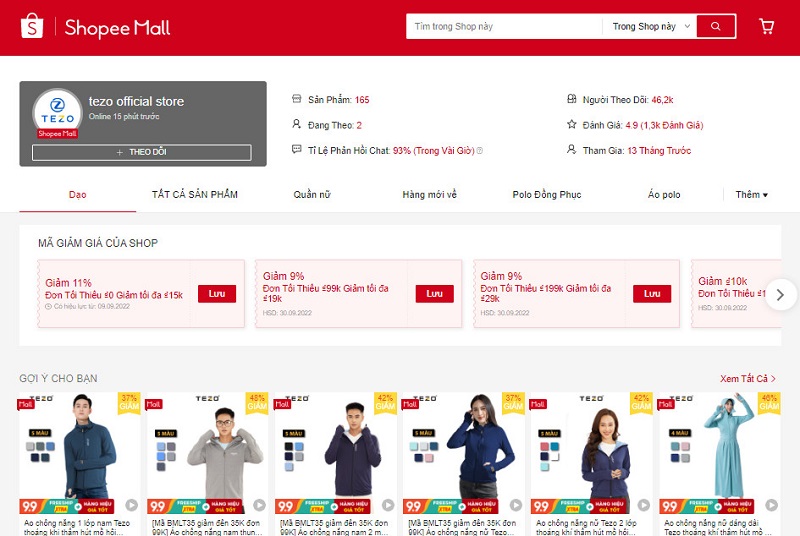Click the red search magnifier button
Screen dimensions: 800x536
(715, 27)
